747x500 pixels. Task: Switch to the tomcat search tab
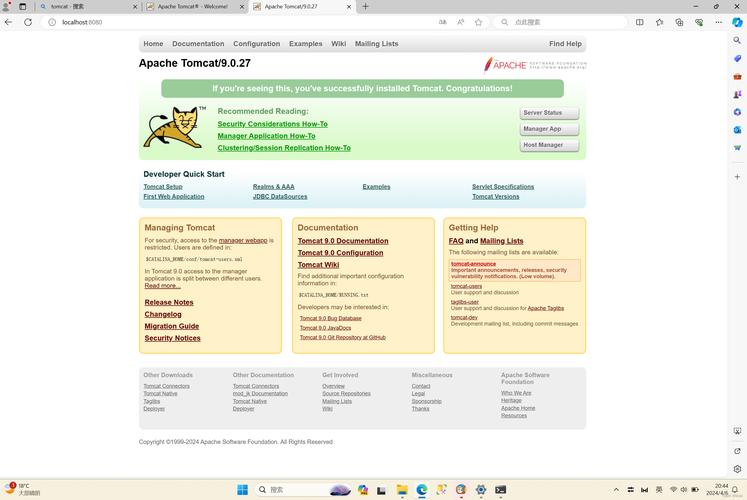[x=67, y=7]
